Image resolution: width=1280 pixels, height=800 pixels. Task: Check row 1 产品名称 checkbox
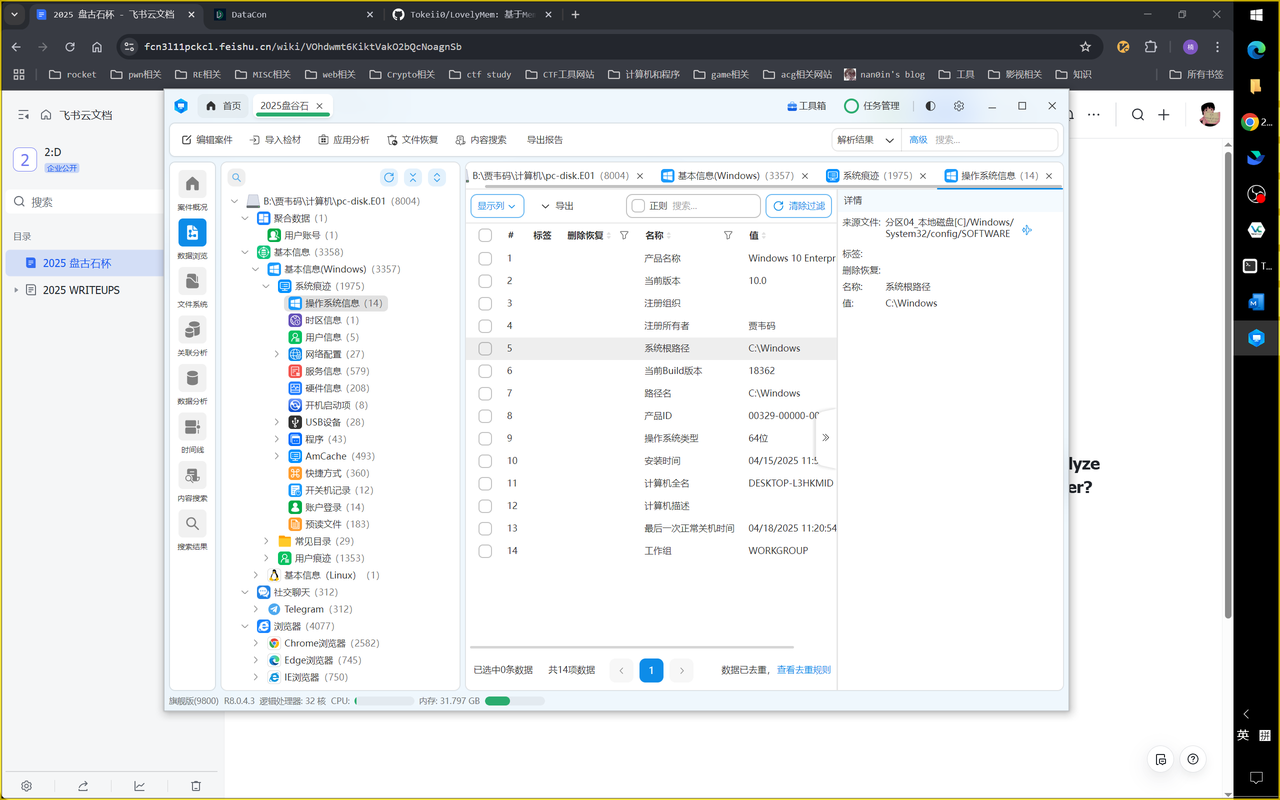[485, 258]
